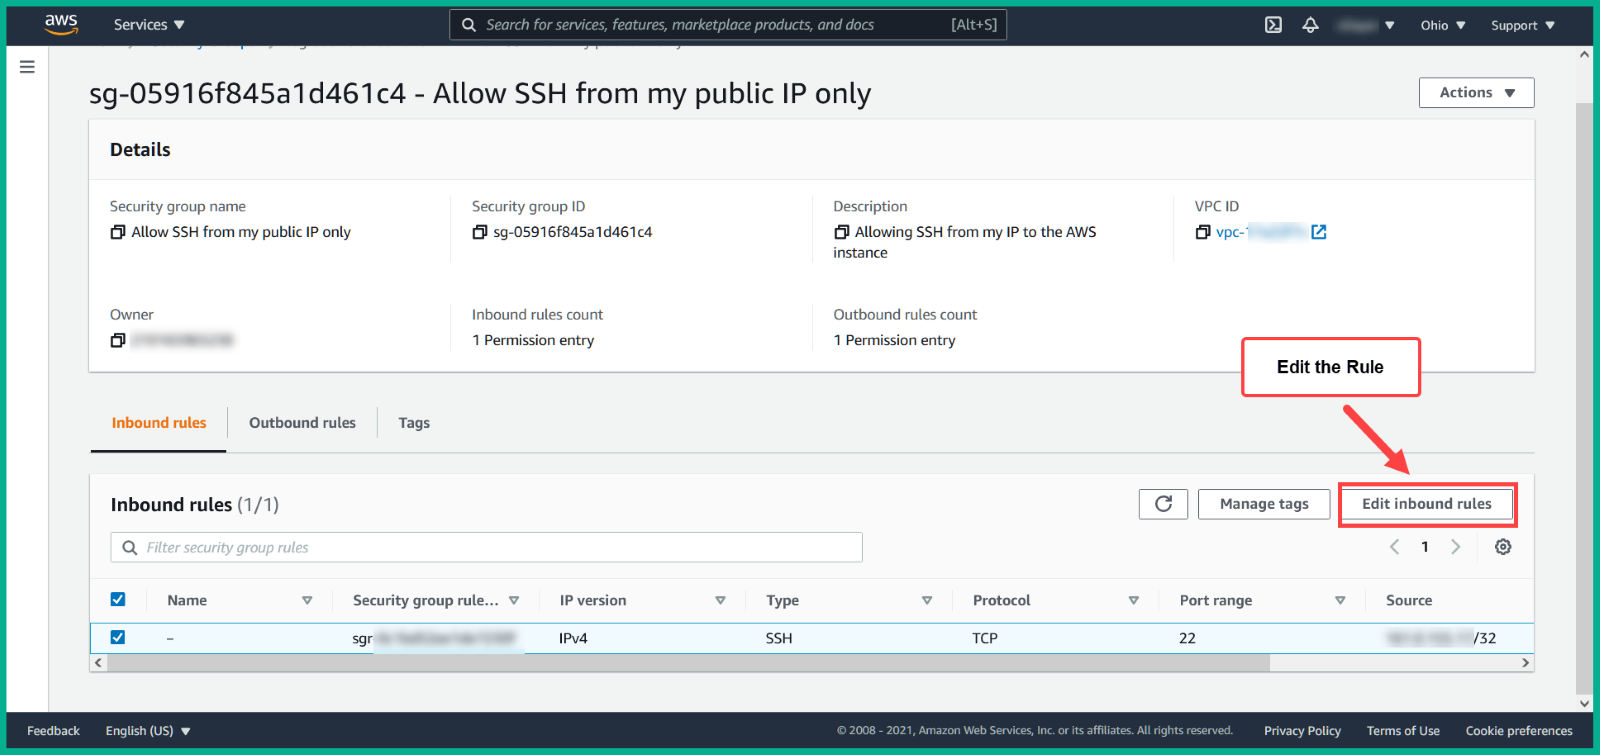Open the Privacy Policy link
Image resolution: width=1600 pixels, height=755 pixels.
point(1302,731)
